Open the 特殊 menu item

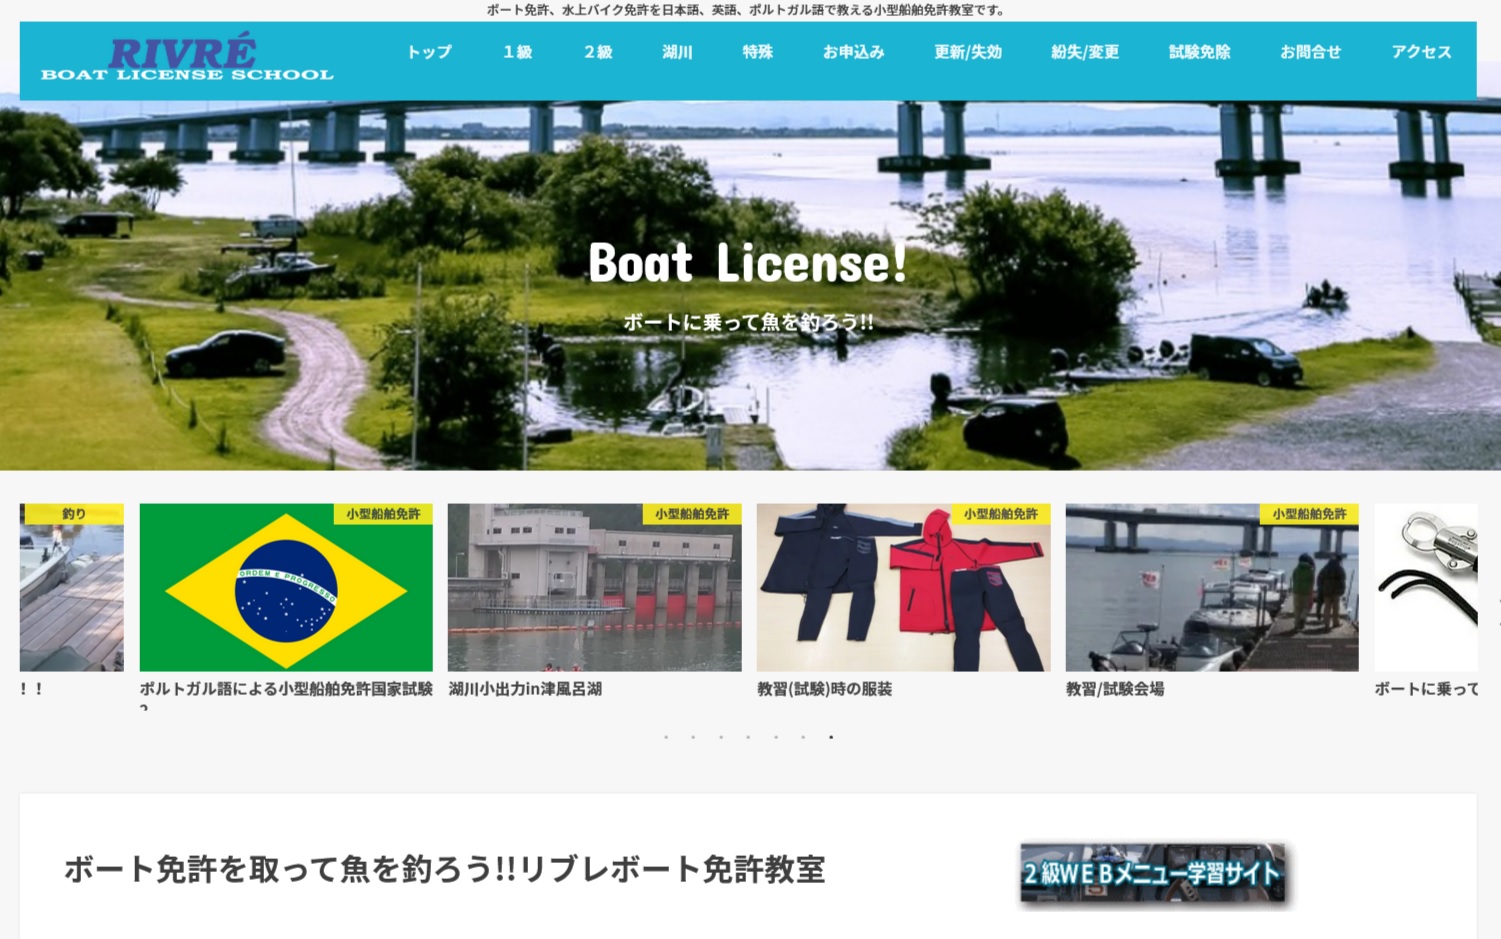(757, 52)
